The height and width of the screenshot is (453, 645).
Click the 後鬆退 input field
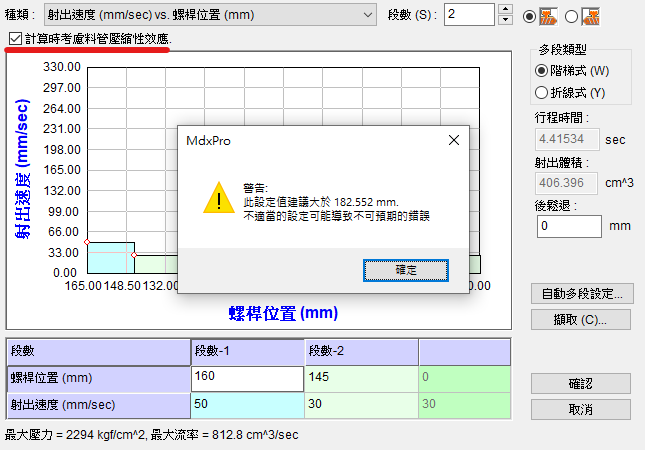pos(569,226)
